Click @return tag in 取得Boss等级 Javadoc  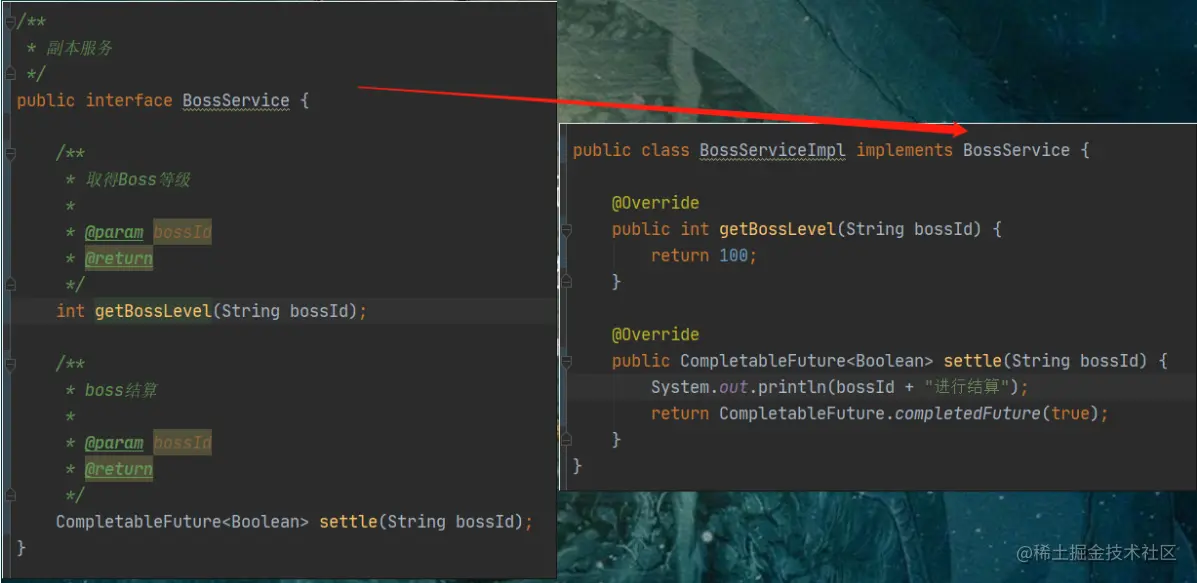click(x=118, y=259)
